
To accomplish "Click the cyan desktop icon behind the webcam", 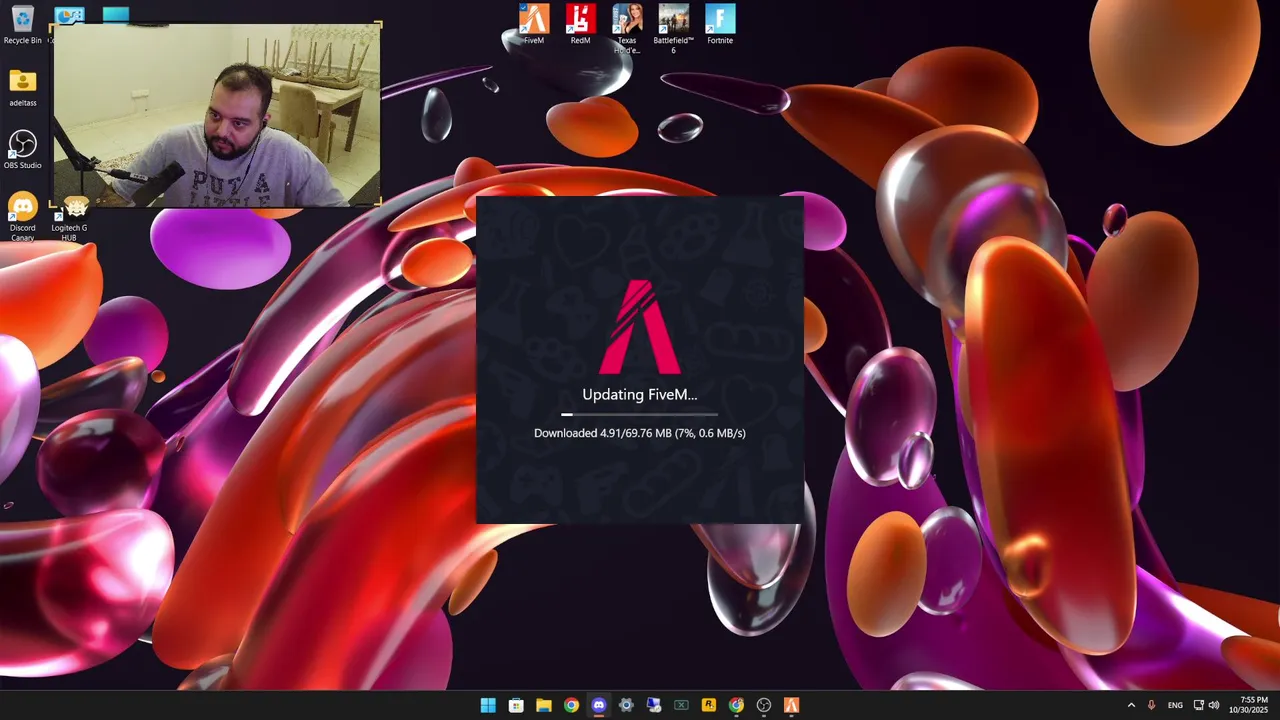I will tap(116, 14).
